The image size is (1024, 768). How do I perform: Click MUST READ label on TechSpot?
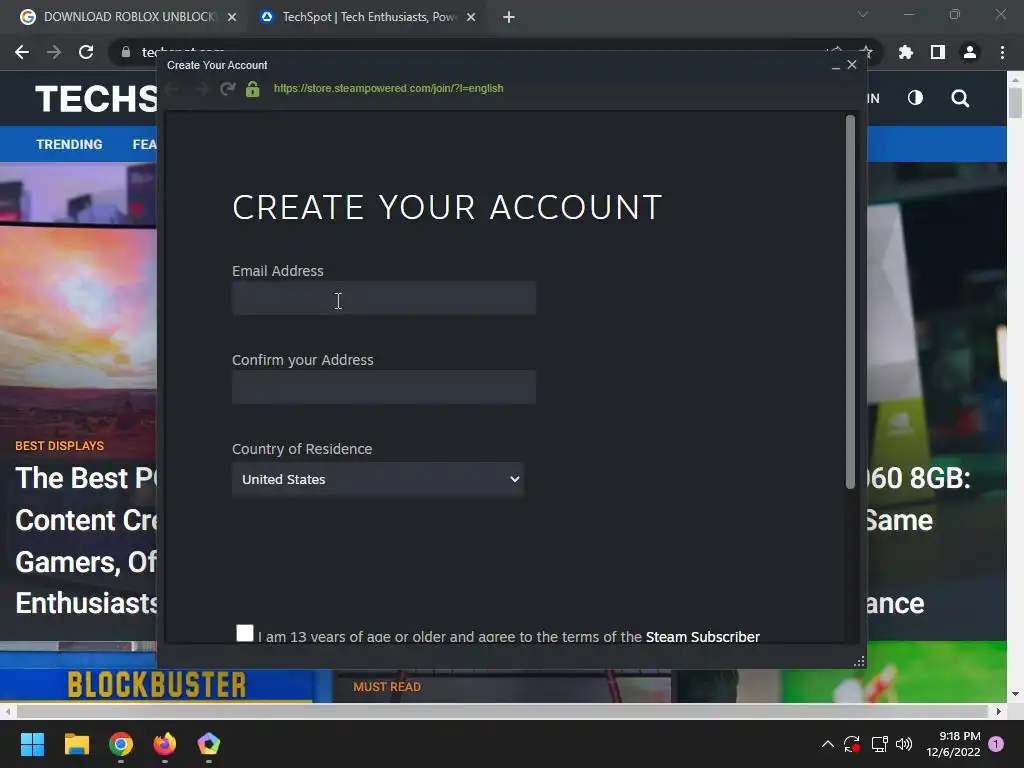387,687
